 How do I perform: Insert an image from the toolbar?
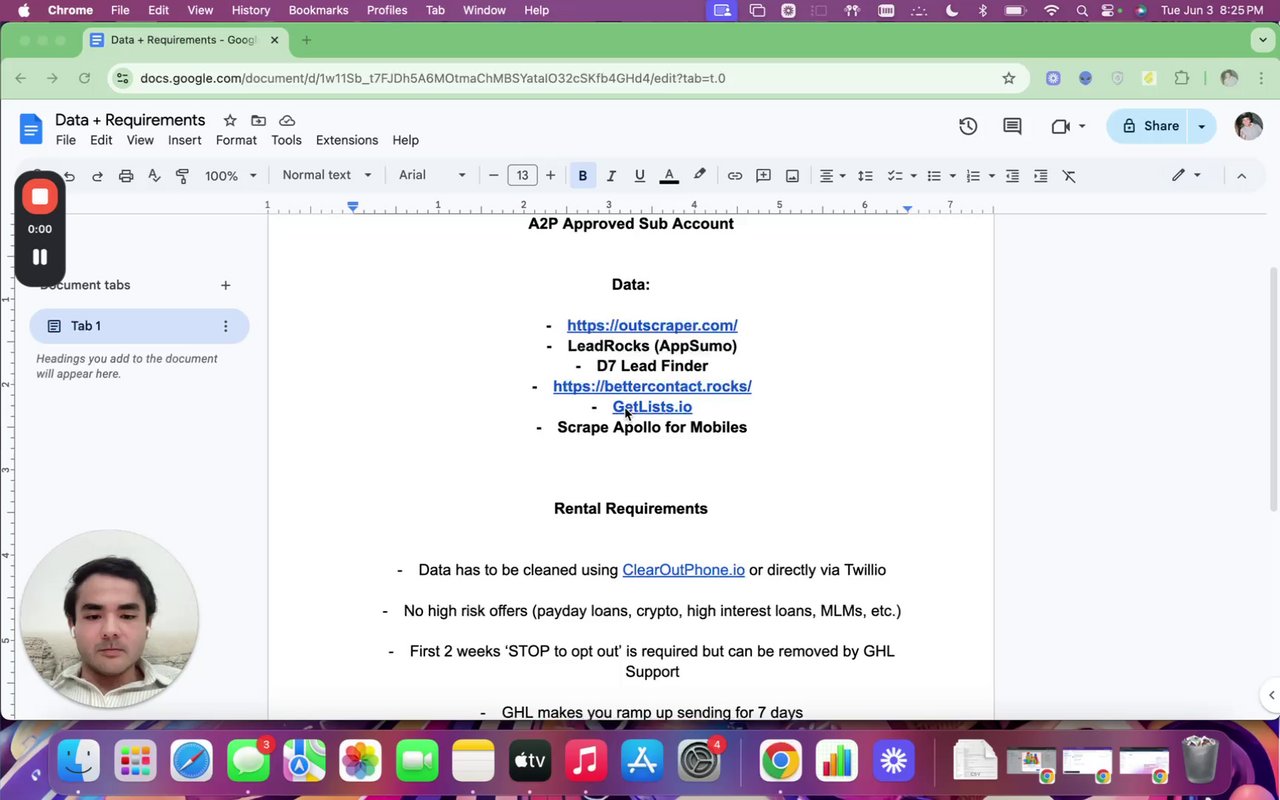(792, 176)
